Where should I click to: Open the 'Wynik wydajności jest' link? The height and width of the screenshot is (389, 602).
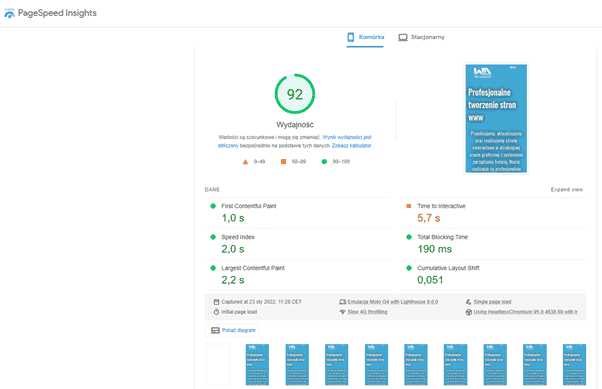tap(347, 137)
